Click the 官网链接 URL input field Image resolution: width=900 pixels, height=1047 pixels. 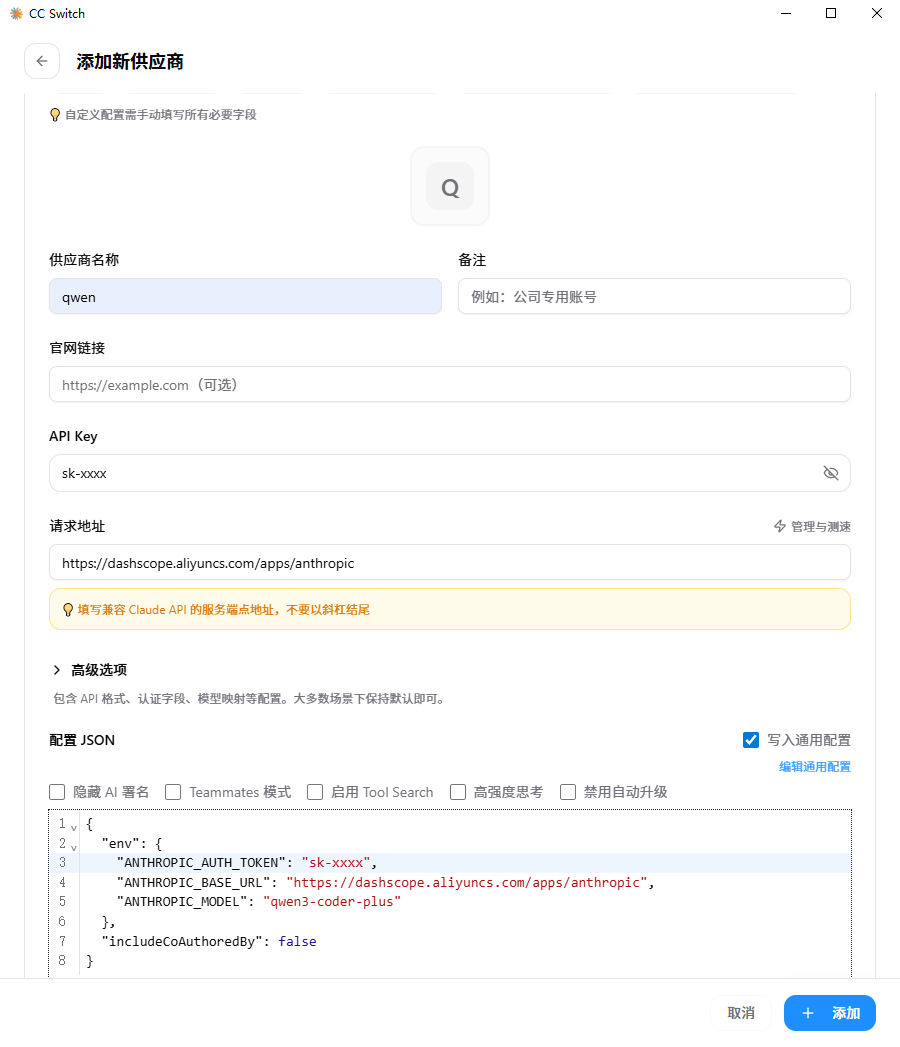coord(450,385)
